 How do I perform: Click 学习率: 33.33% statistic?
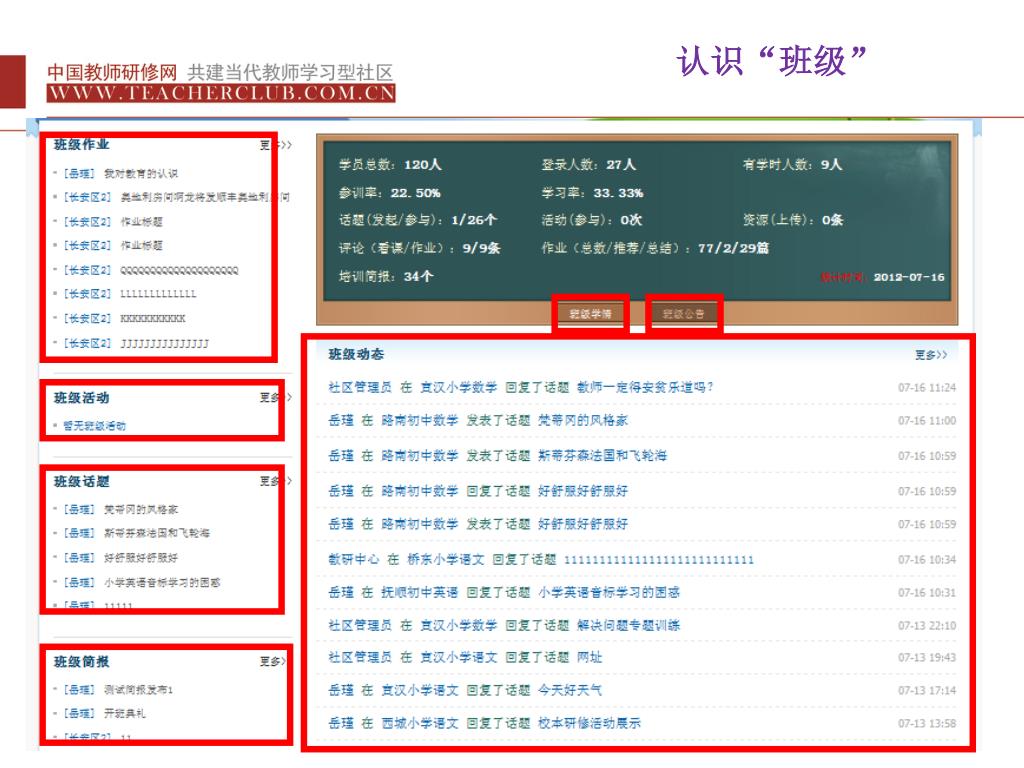(x=592, y=193)
